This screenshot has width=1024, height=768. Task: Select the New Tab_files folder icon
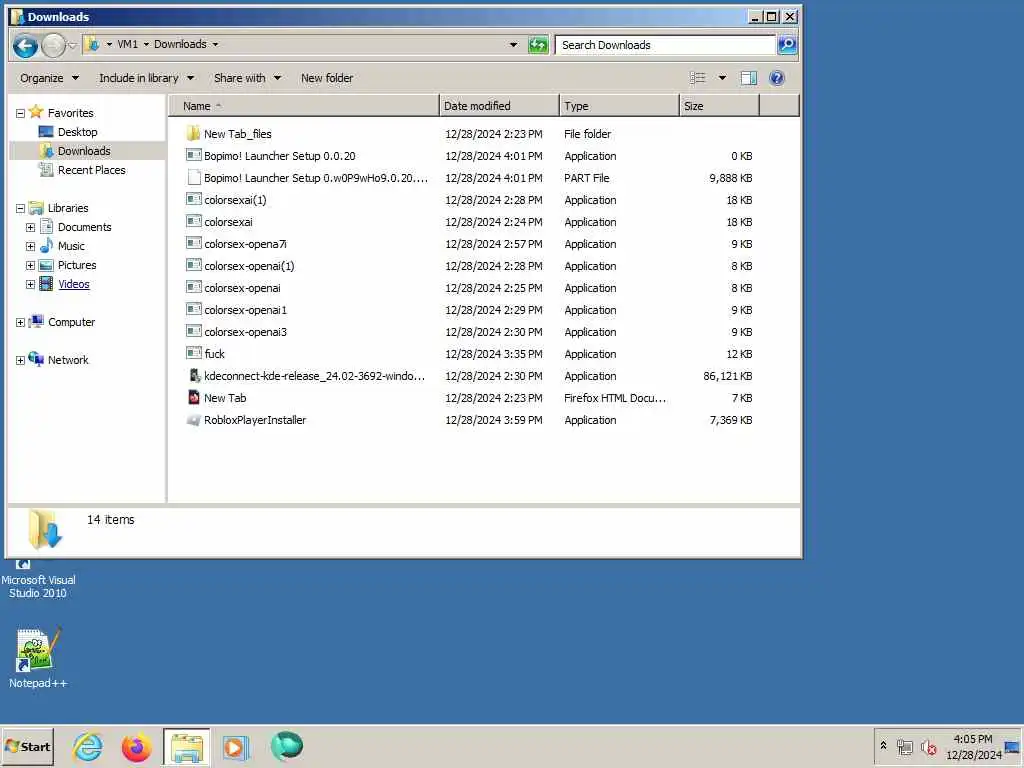point(193,134)
